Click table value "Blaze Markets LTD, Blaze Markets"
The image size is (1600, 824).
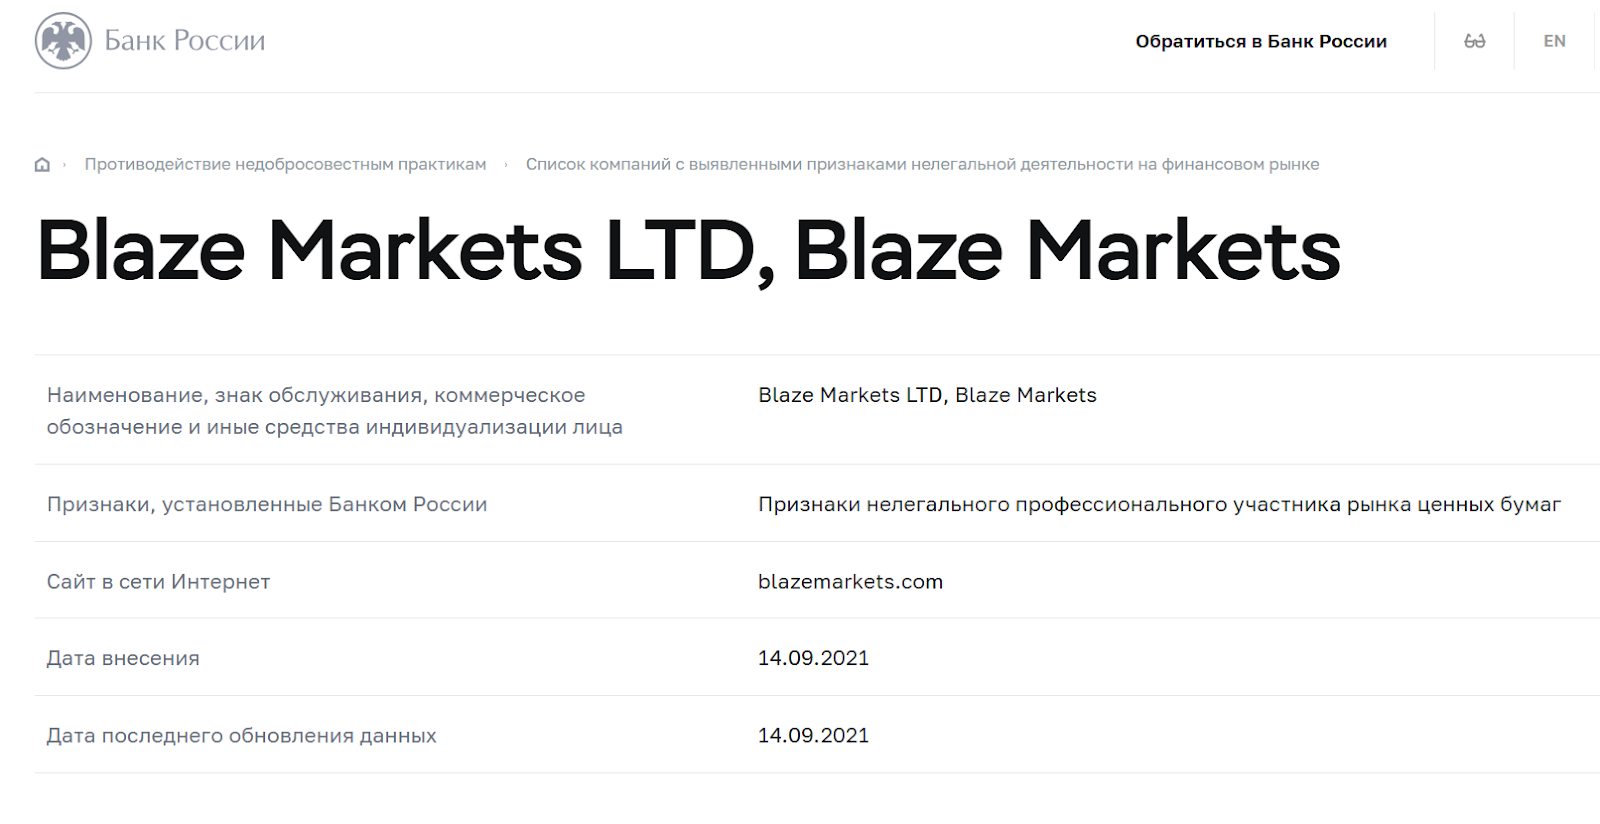[x=927, y=395]
